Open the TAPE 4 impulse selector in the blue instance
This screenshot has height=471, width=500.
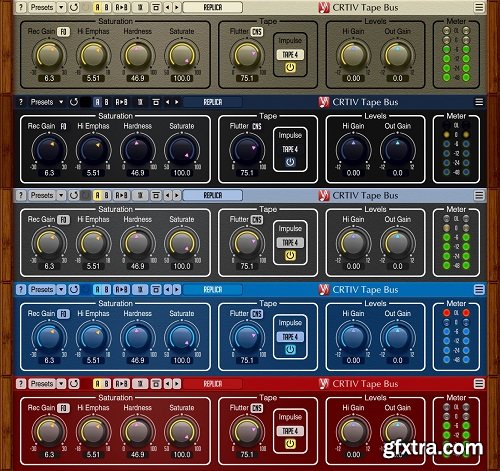pyautogui.click(x=290, y=337)
